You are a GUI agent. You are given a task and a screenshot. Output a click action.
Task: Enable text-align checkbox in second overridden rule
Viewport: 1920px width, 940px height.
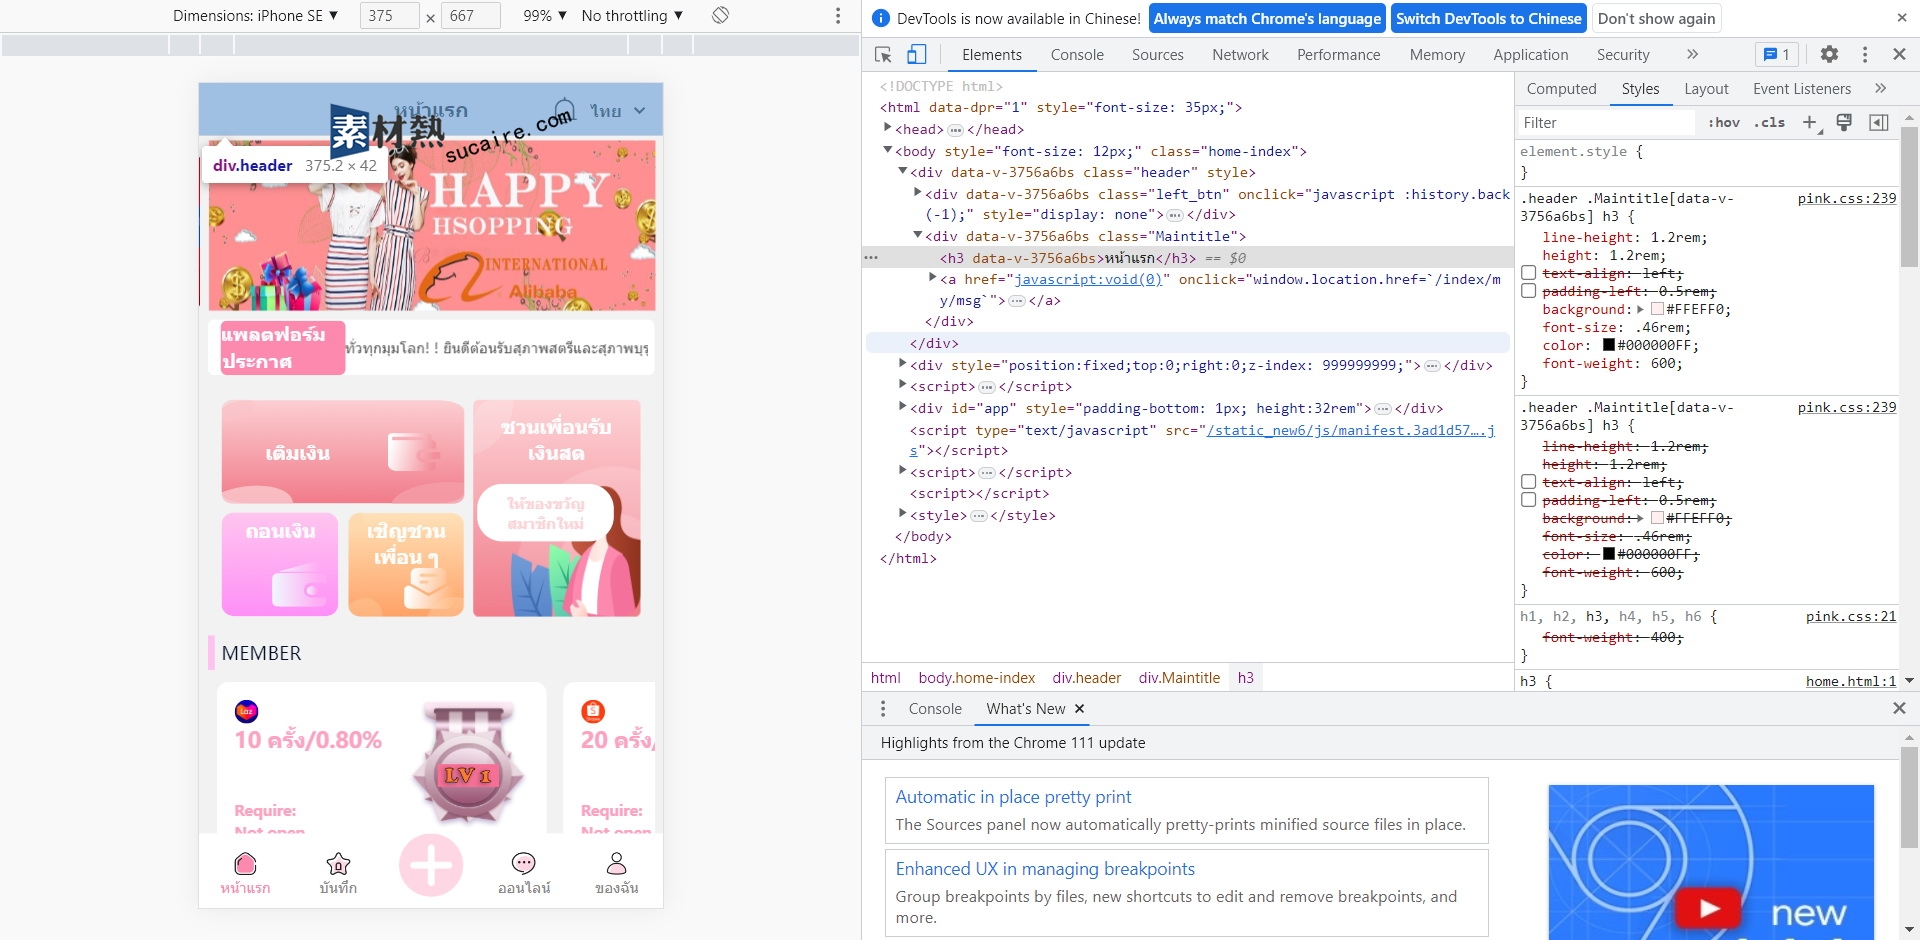pyautogui.click(x=1528, y=482)
